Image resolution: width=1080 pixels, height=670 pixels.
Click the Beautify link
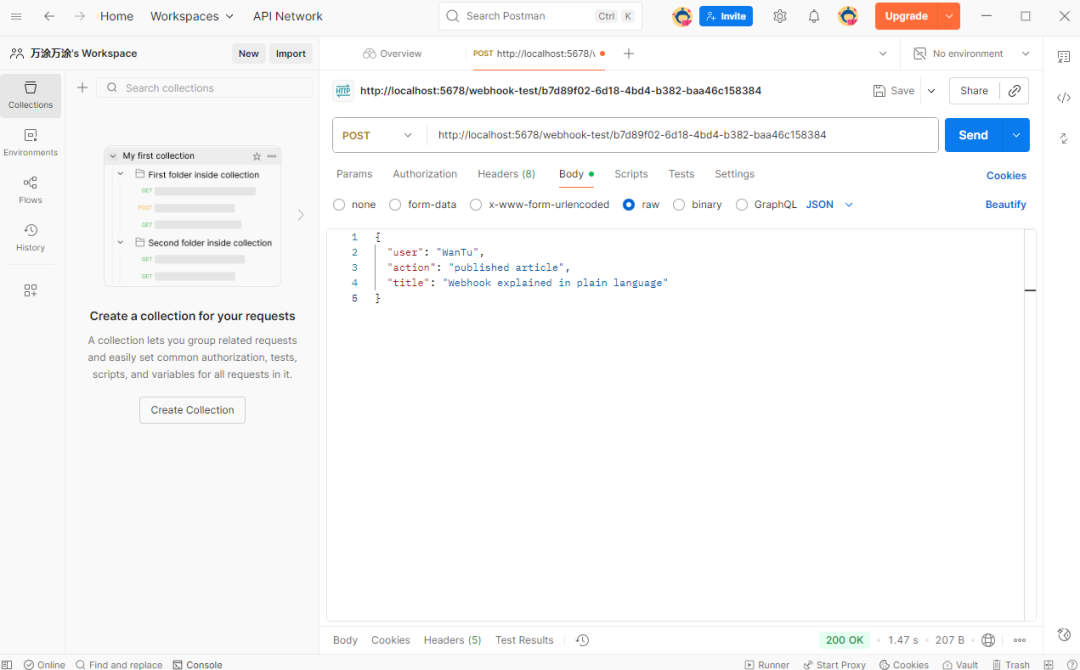(x=1005, y=205)
